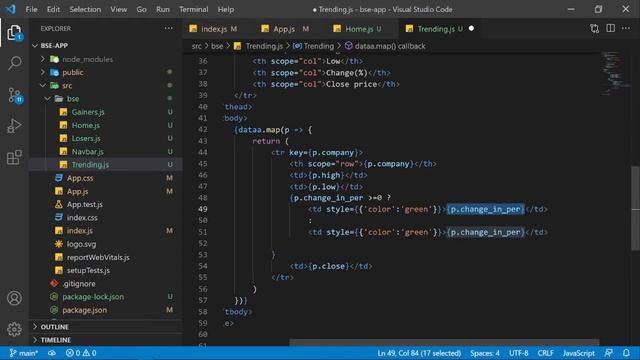Open Losers.js in the explorer
This screenshot has height=360, width=640.
point(86,138)
